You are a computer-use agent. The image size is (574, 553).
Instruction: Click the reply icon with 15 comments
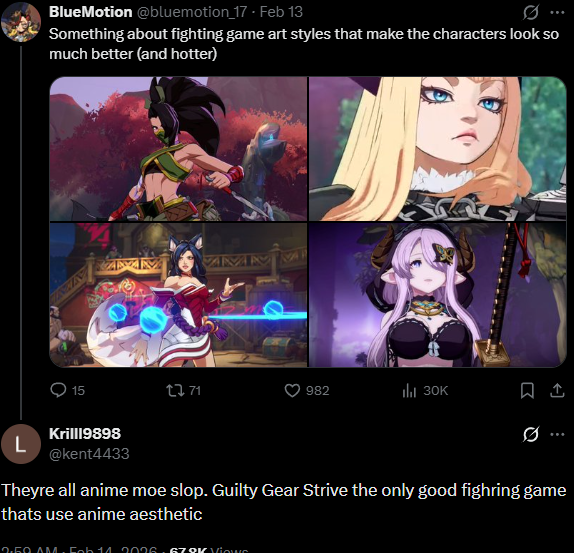[58, 390]
